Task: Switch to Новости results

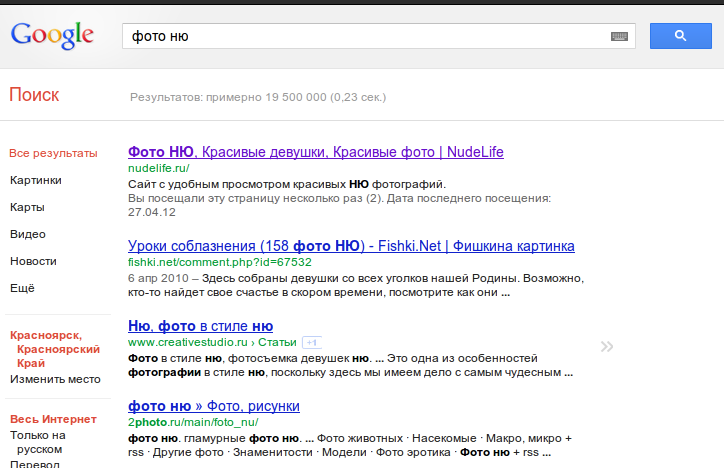Action: (33, 261)
